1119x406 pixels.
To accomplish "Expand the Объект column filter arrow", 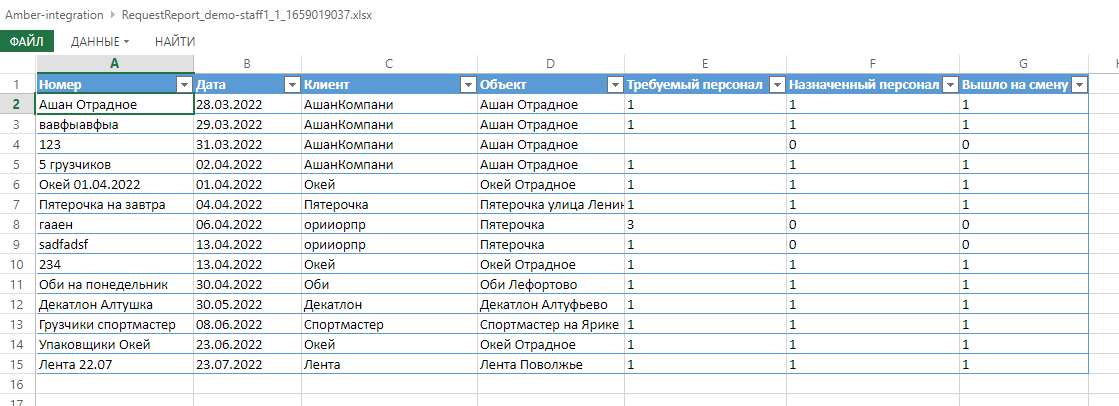I will click(613, 85).
